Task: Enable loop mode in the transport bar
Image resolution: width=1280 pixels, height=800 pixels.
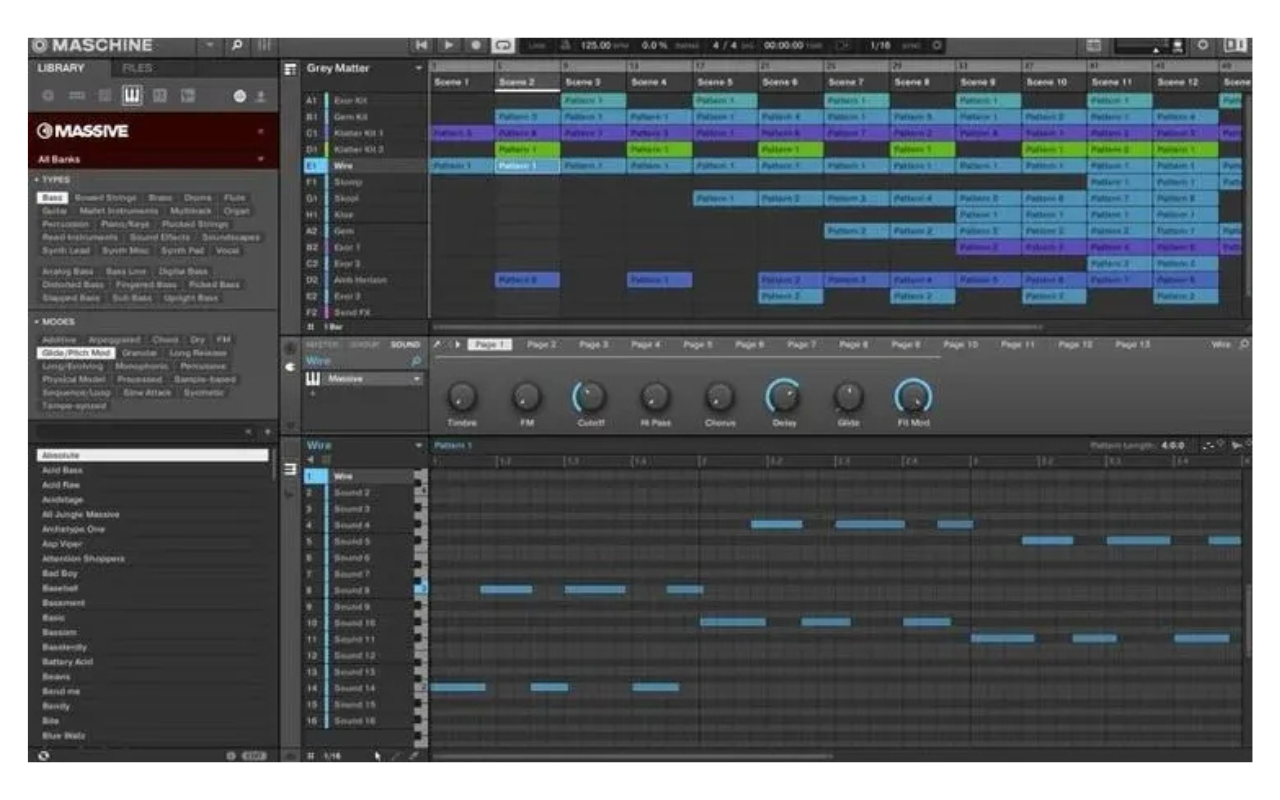Action: 505,42
